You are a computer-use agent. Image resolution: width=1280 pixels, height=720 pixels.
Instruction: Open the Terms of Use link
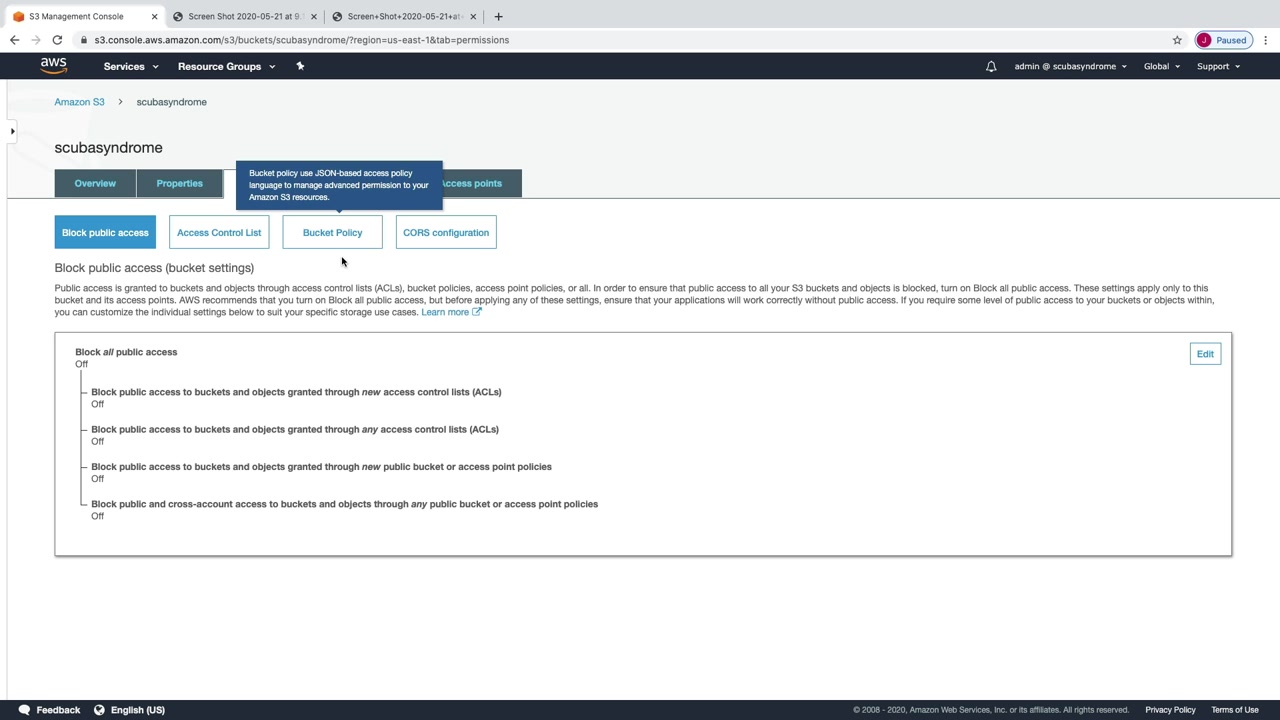coord(1235,710)
